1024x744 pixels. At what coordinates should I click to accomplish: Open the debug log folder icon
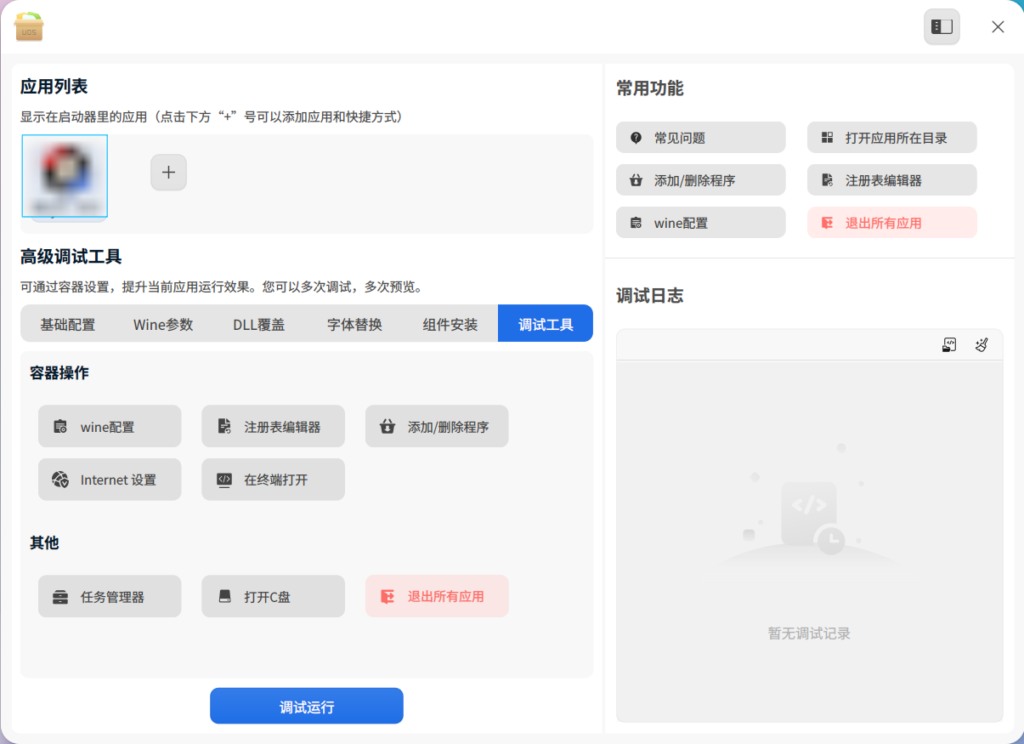(949, 345)
